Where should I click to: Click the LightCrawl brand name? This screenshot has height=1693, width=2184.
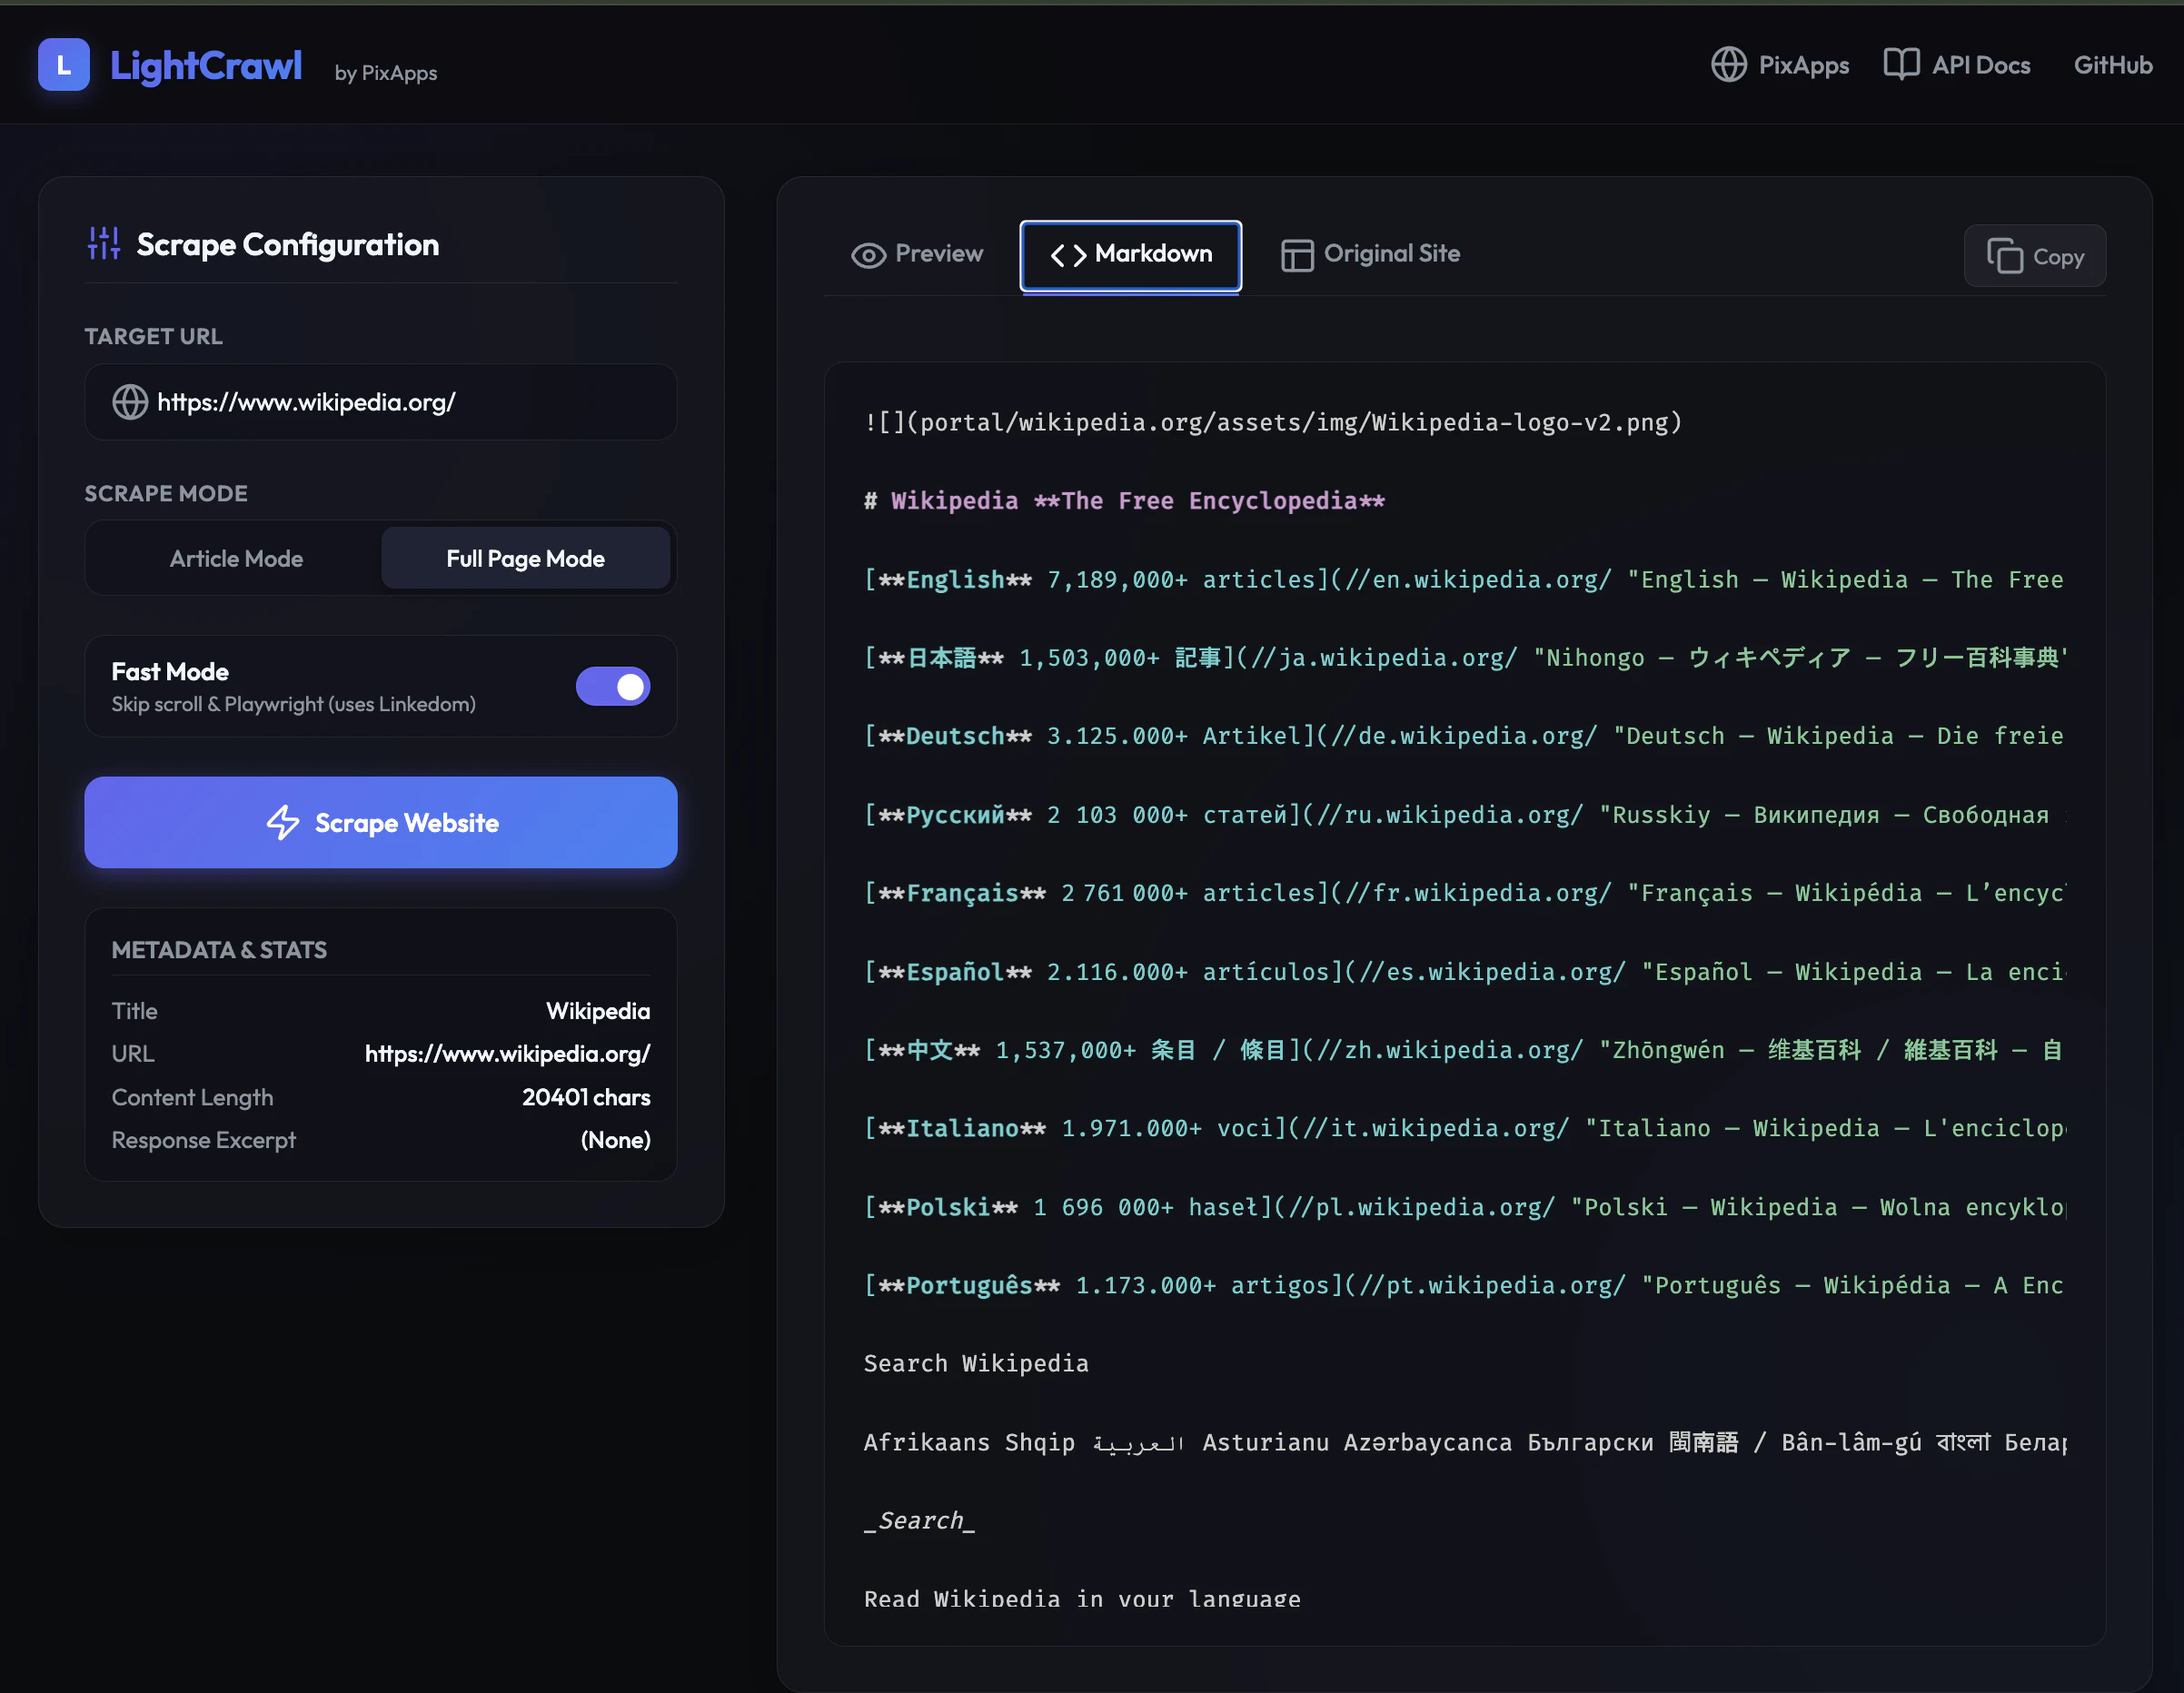[206, 65]
